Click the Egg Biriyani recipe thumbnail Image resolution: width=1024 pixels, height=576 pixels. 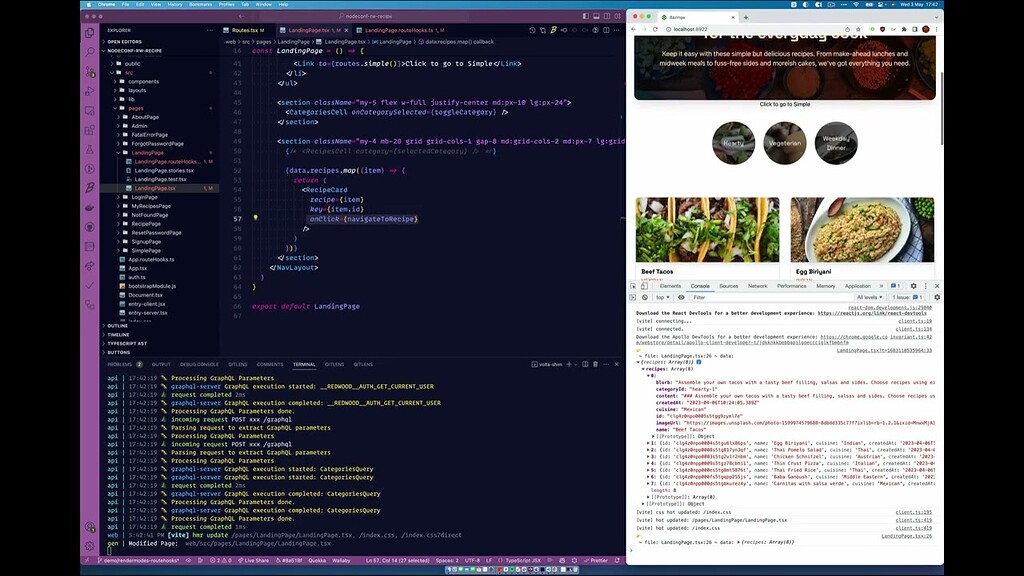pos(860,228)
